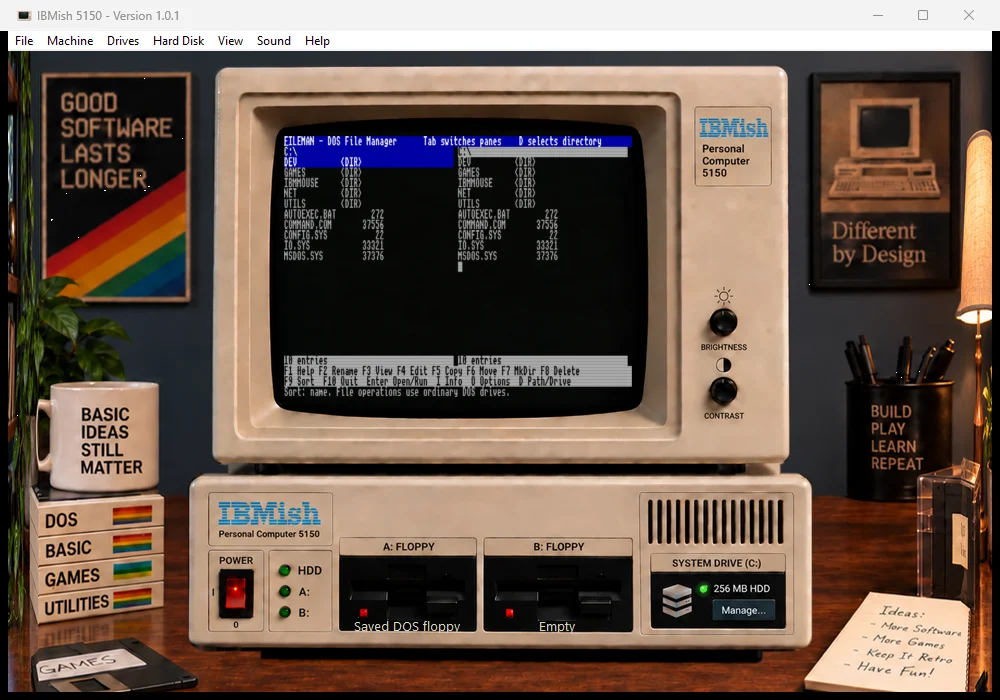Select GAMES directory in right pane
Screen dimensions: 1000x700
[542, 172]
